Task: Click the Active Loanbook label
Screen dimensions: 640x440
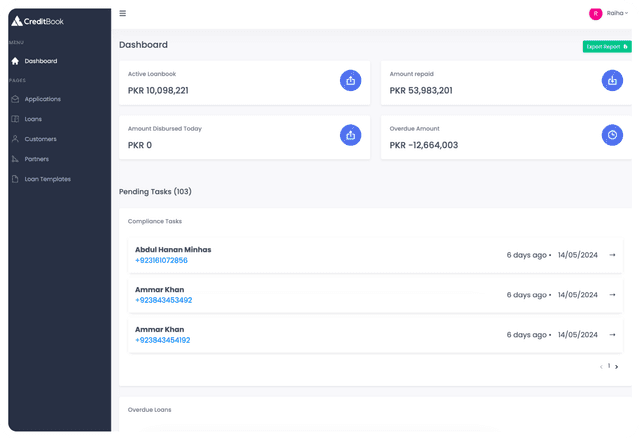Action: pyautogui.click(x=152, y=74)
